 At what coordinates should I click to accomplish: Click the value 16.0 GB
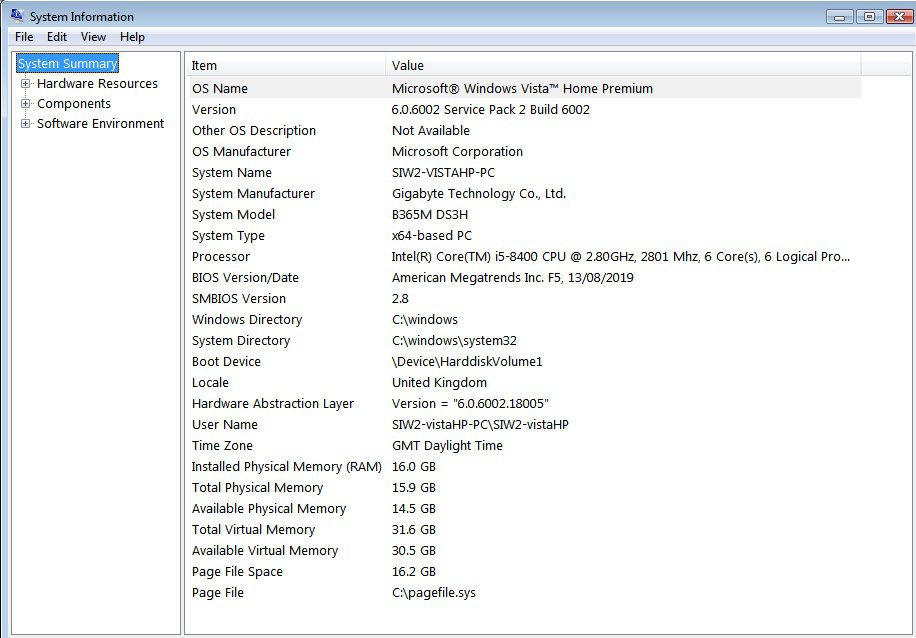point(414,467)
